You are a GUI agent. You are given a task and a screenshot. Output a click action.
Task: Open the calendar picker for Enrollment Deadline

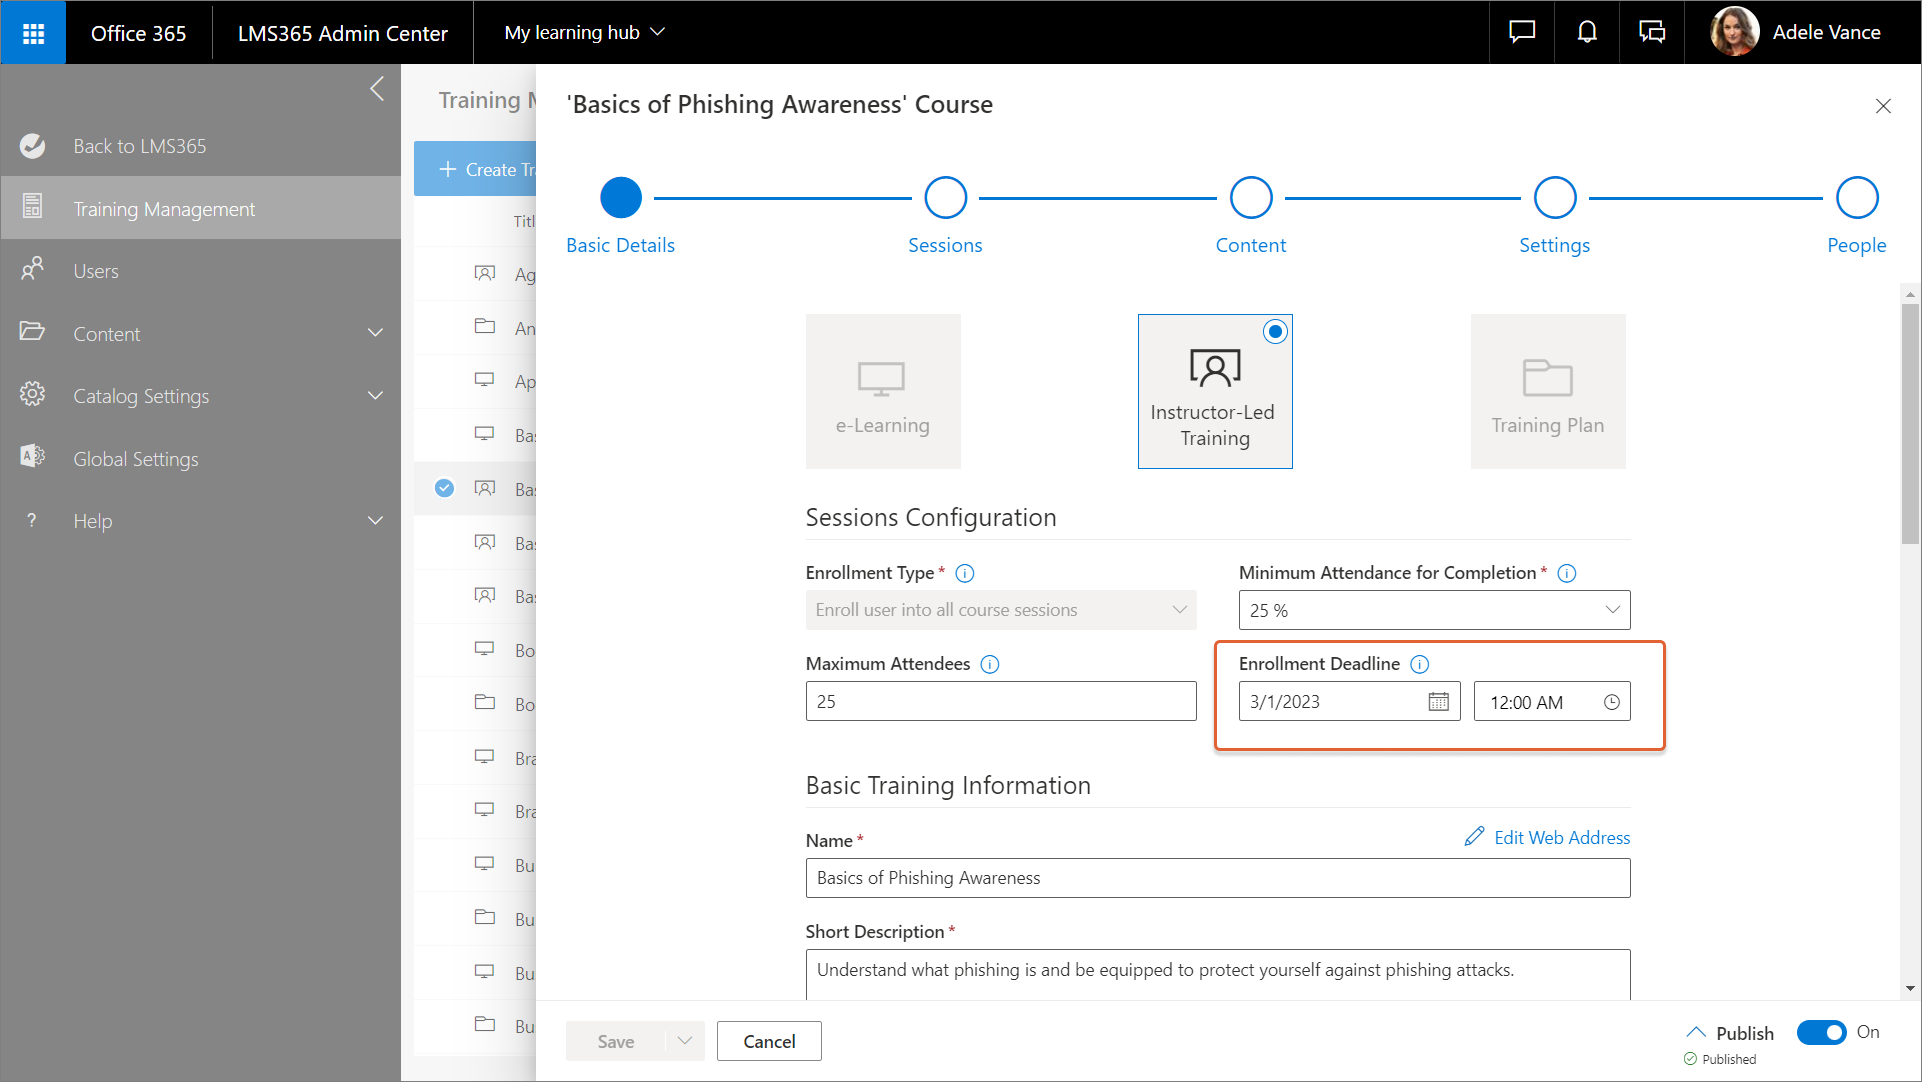[x=1438, y=702]
